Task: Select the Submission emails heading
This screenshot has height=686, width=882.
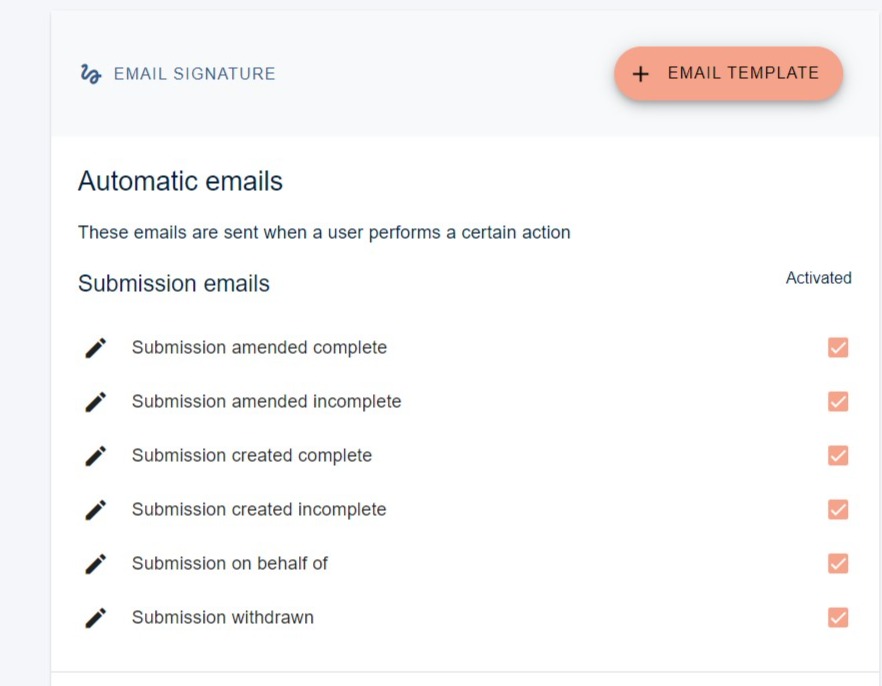Action: [x=173, y=283]
